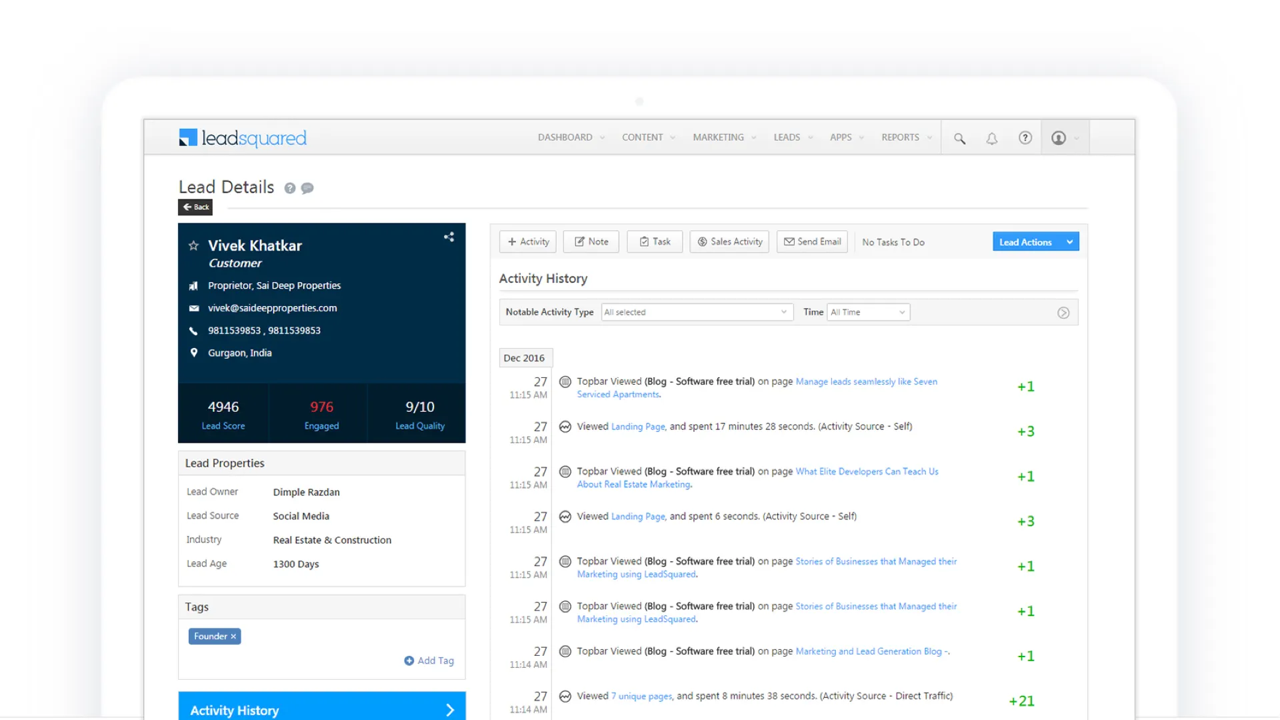Click the Dec 2016 month label
The image size is (1280, 720).
click(524, 358)
